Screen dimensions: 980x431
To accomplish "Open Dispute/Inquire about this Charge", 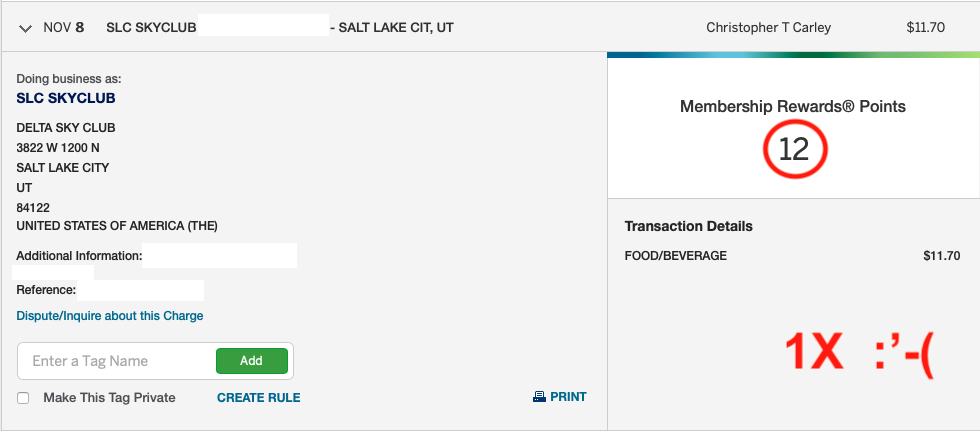I will pyautogui.click(x=110, y=316).
